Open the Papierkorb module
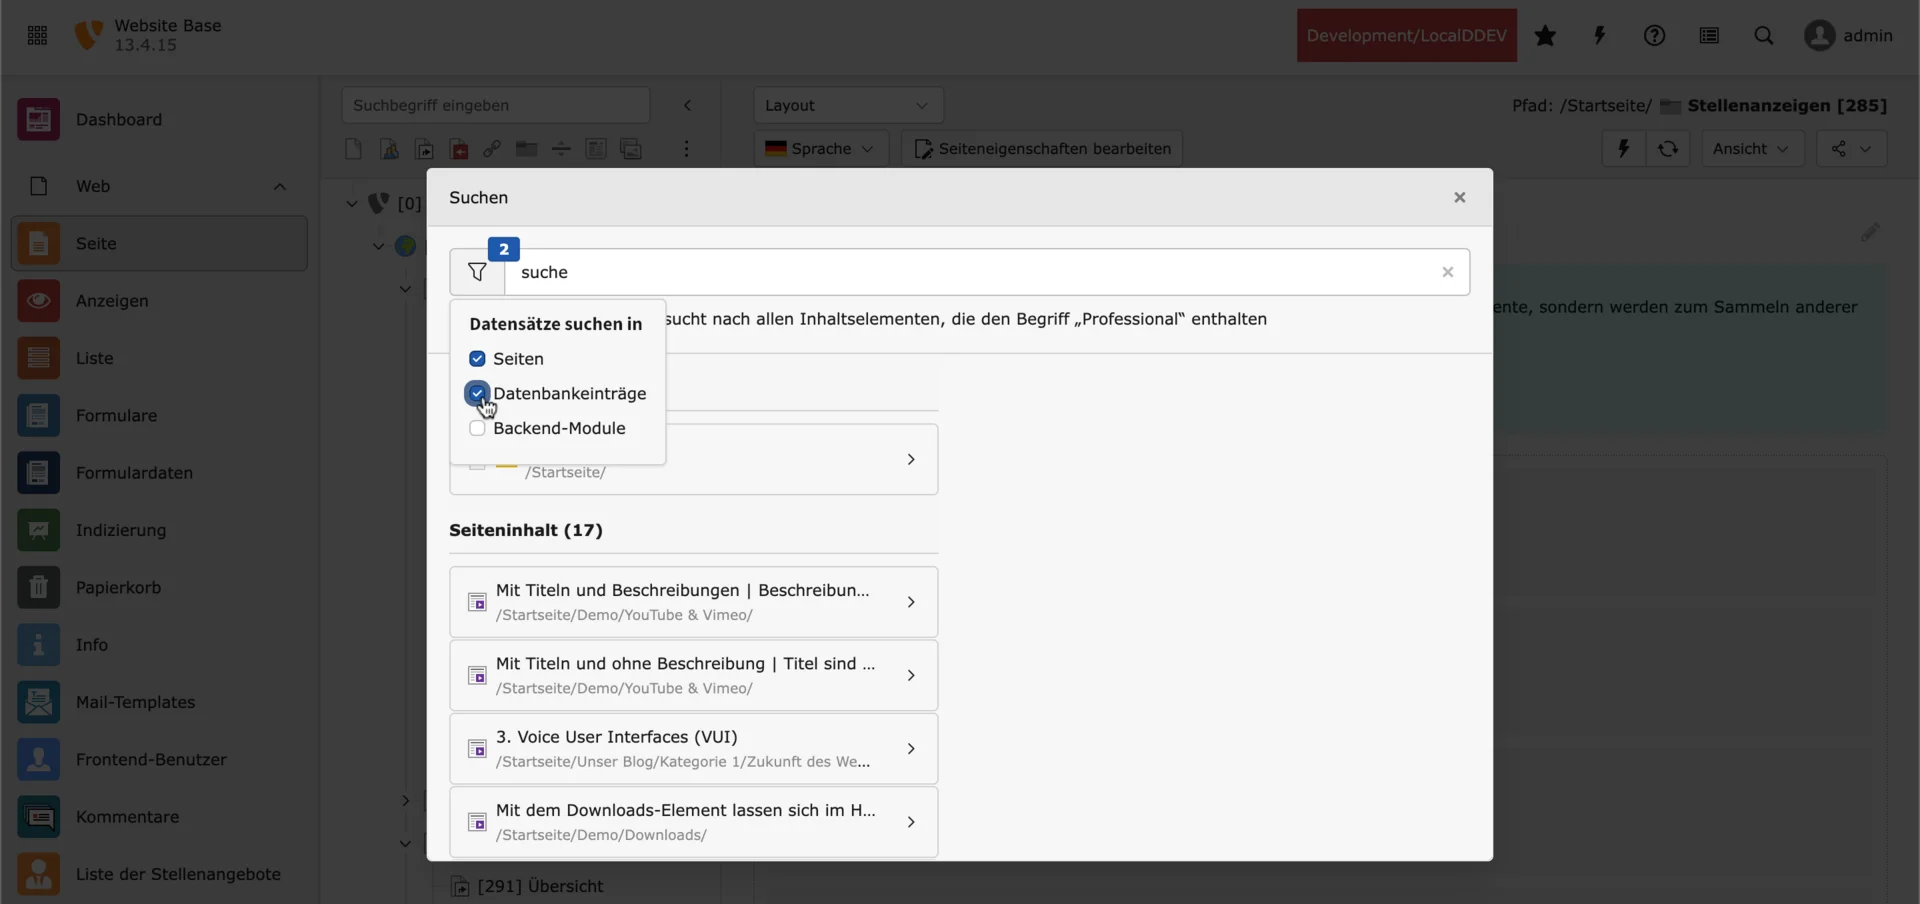 (x=120, y=587)
